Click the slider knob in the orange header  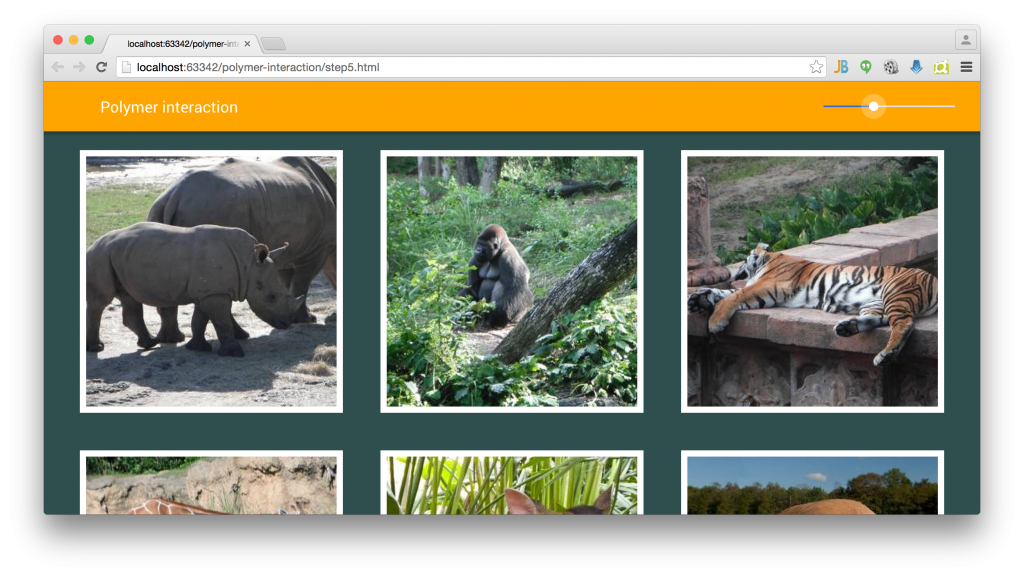click(x=873, y=106)
